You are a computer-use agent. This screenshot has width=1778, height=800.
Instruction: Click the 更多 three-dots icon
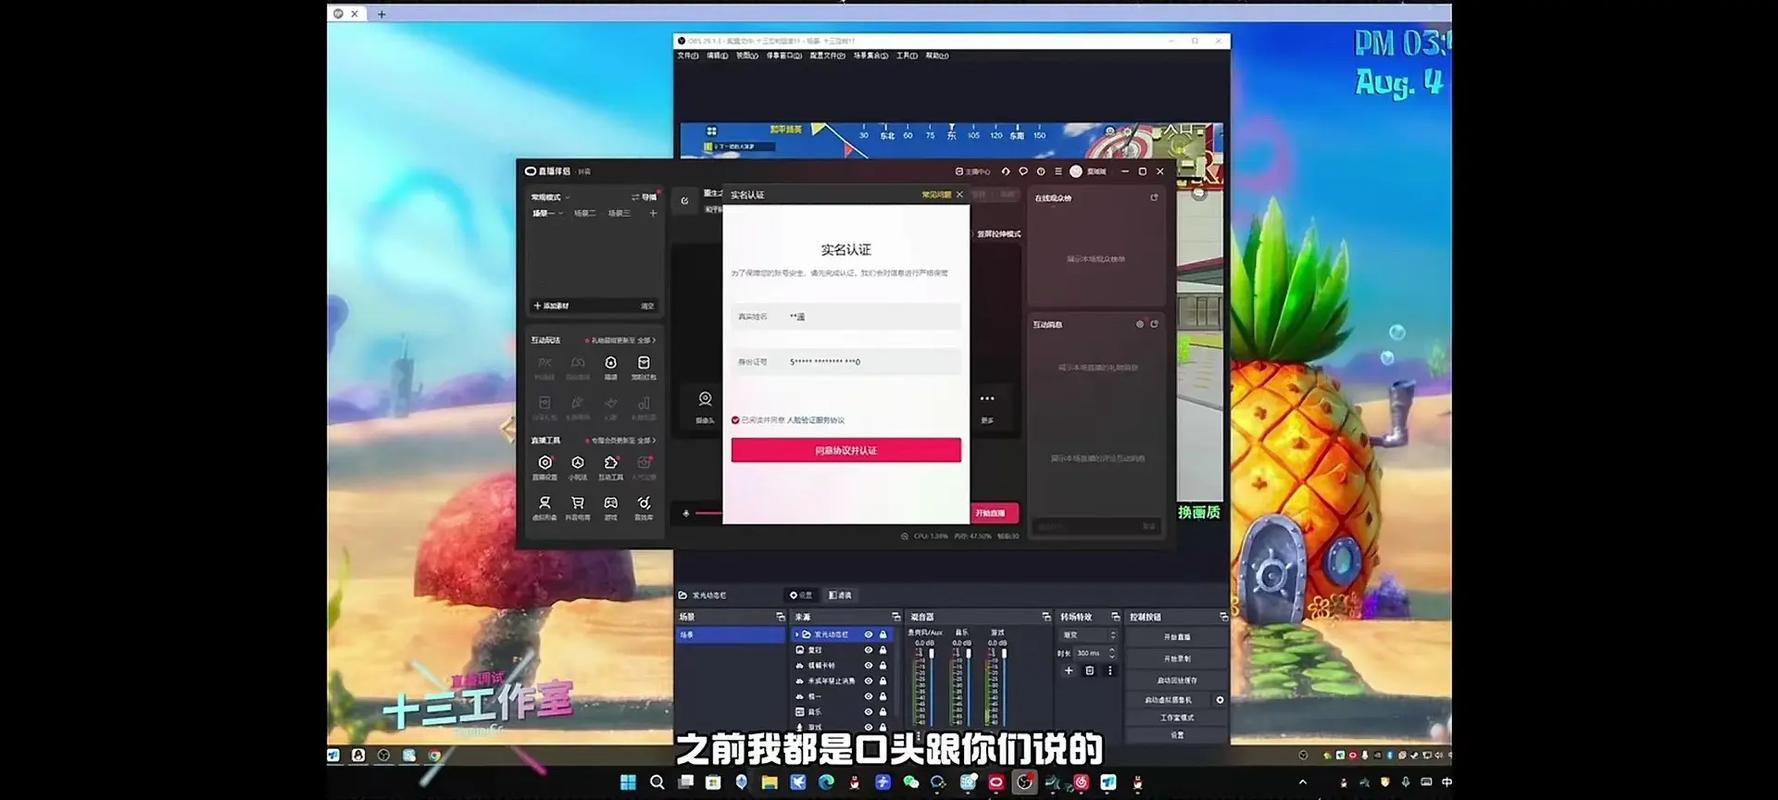(x=987, y=399)
